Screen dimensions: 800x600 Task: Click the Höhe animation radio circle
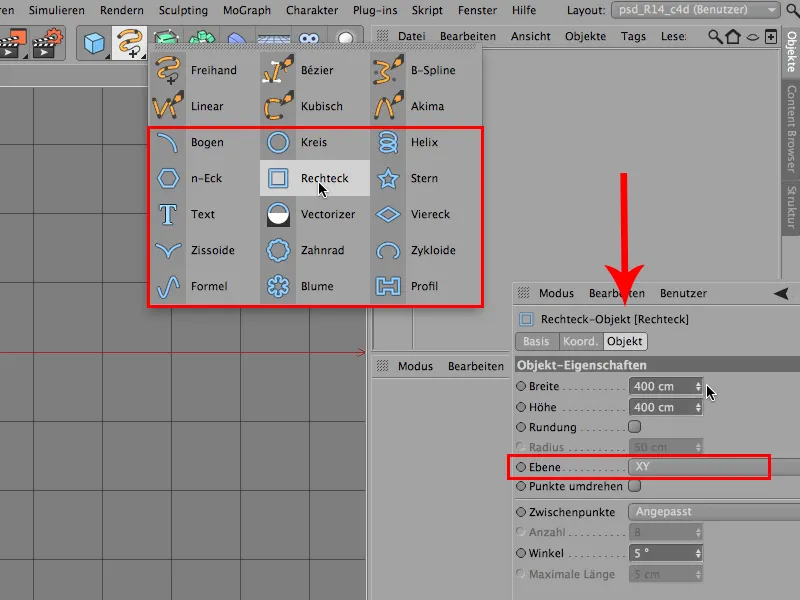pos(520,407)
